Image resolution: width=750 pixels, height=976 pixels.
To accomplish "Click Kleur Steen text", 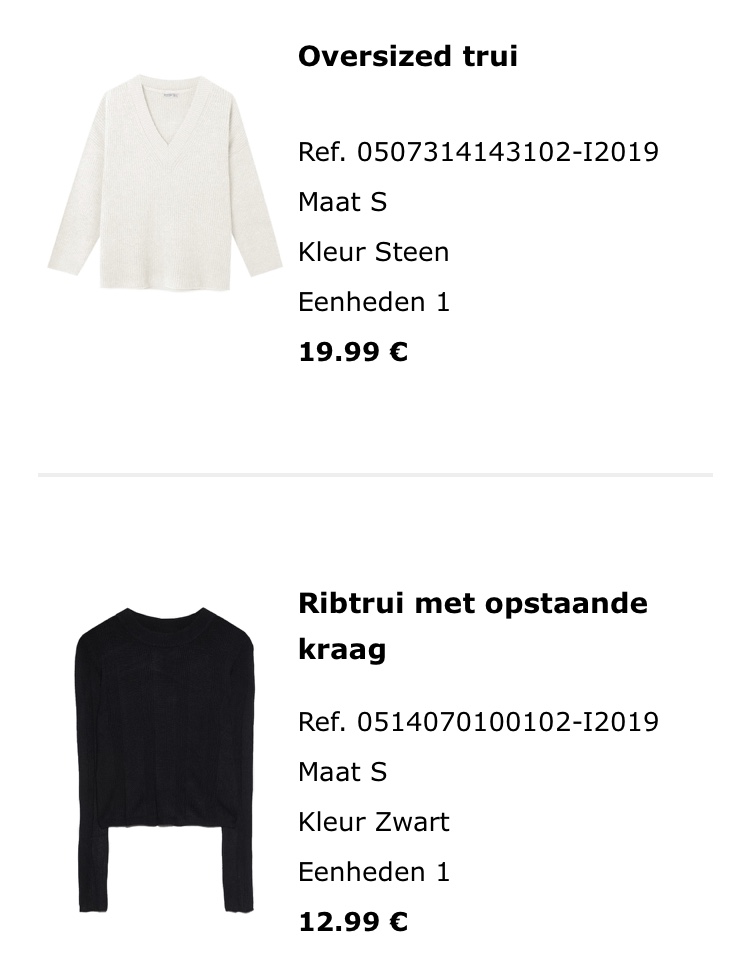I will pos(373,252).
